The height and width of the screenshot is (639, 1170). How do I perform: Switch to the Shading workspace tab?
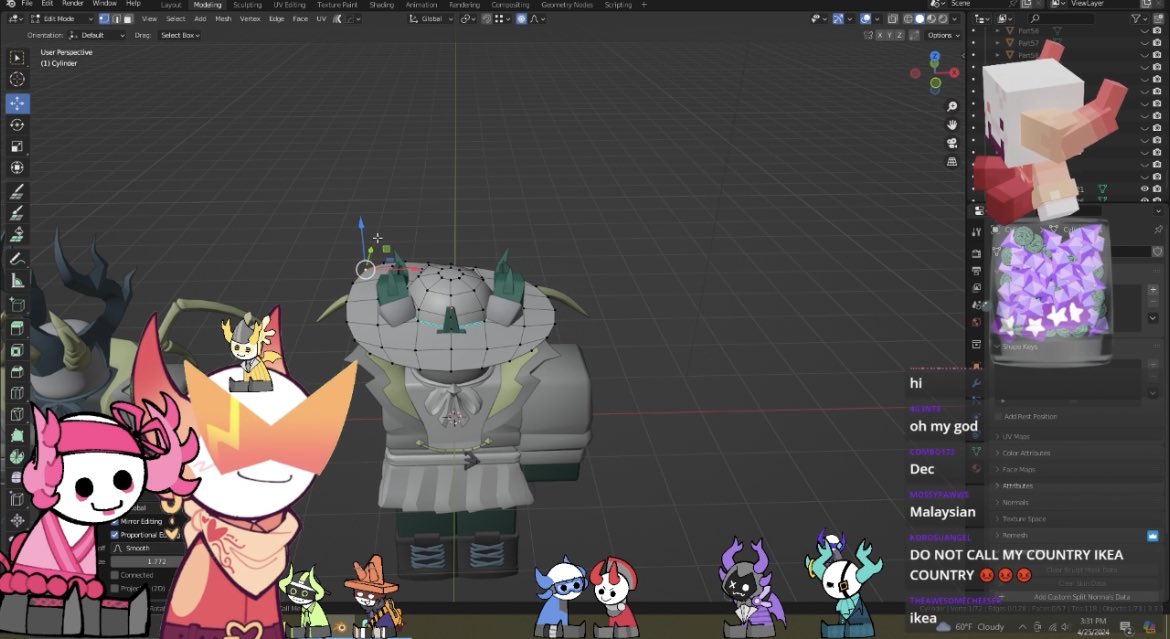381,4
